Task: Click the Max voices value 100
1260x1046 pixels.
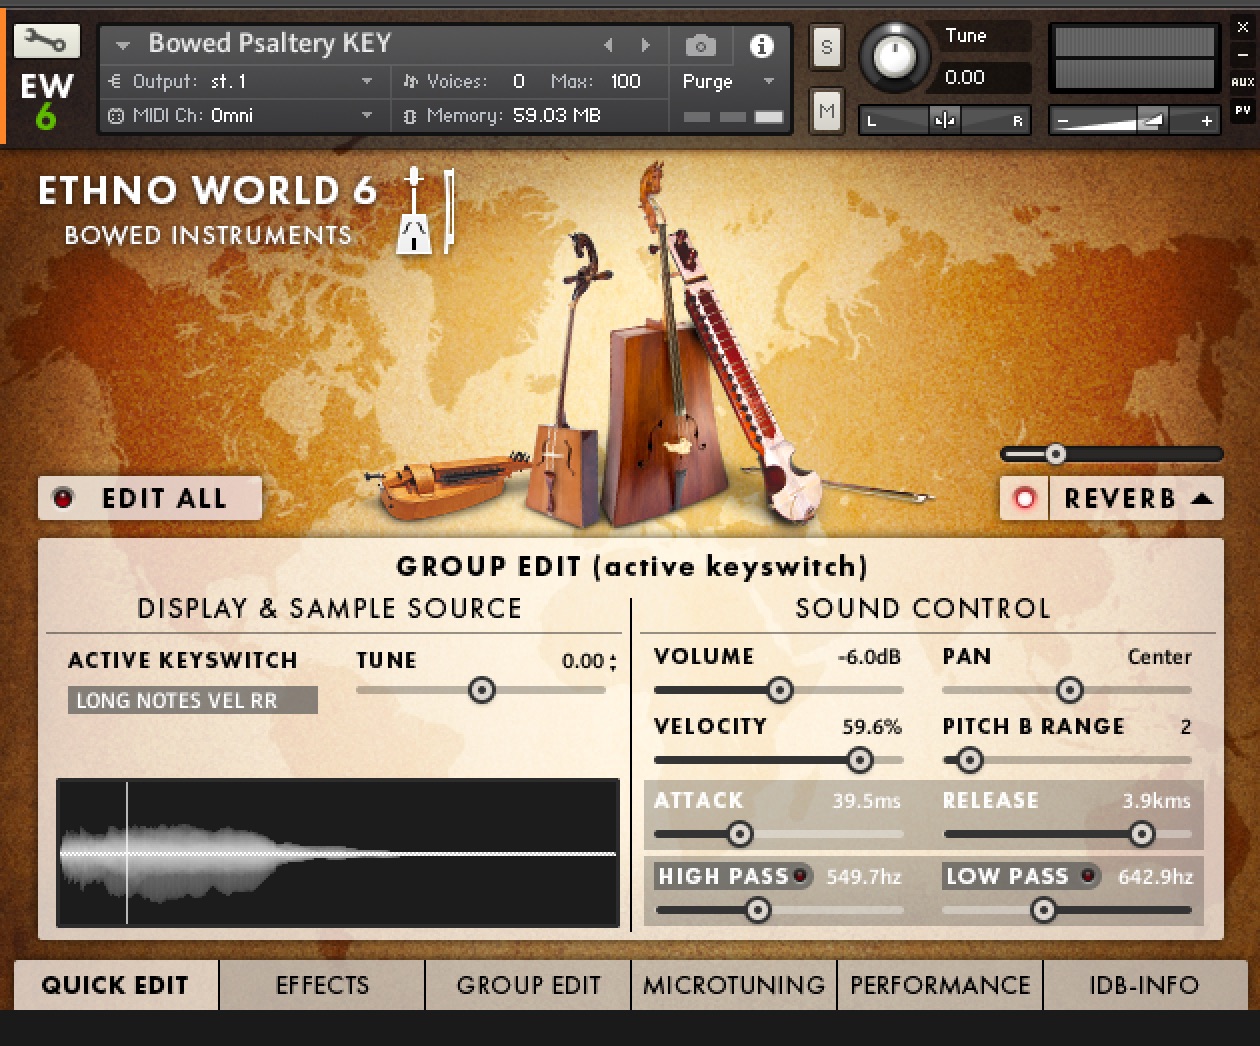Action: (x=626, y=81)
